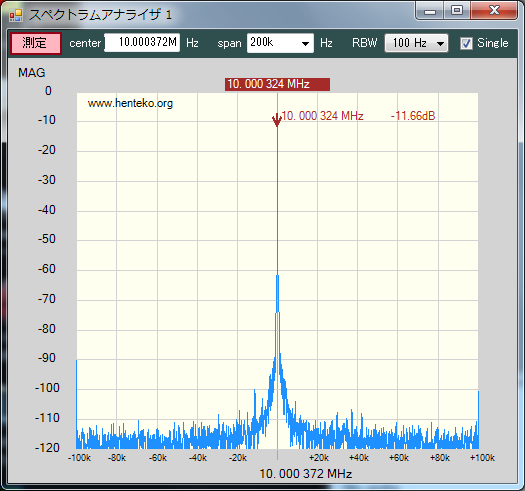This screenshot has width=525, height=491.
Task: Click the -100k axis label
Action: (79, 458)
